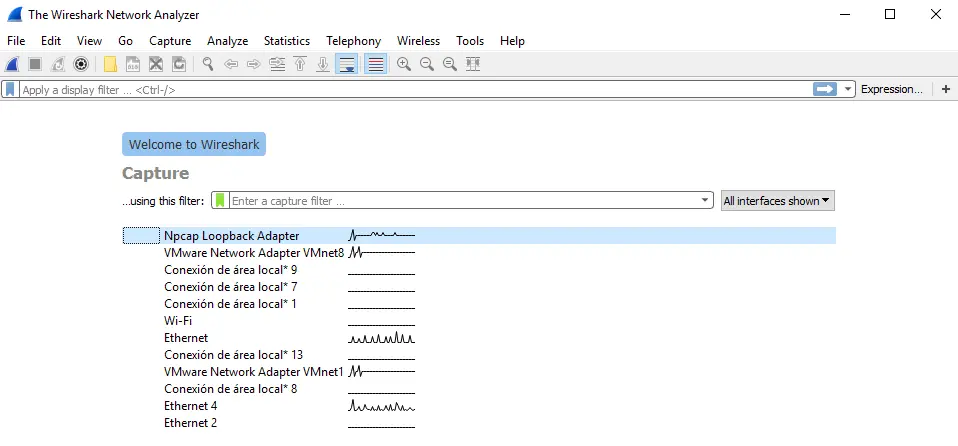Open the Tools menu
Image resolution: width=958 pixels, height=446 pixels.
(x=470, y=41)
